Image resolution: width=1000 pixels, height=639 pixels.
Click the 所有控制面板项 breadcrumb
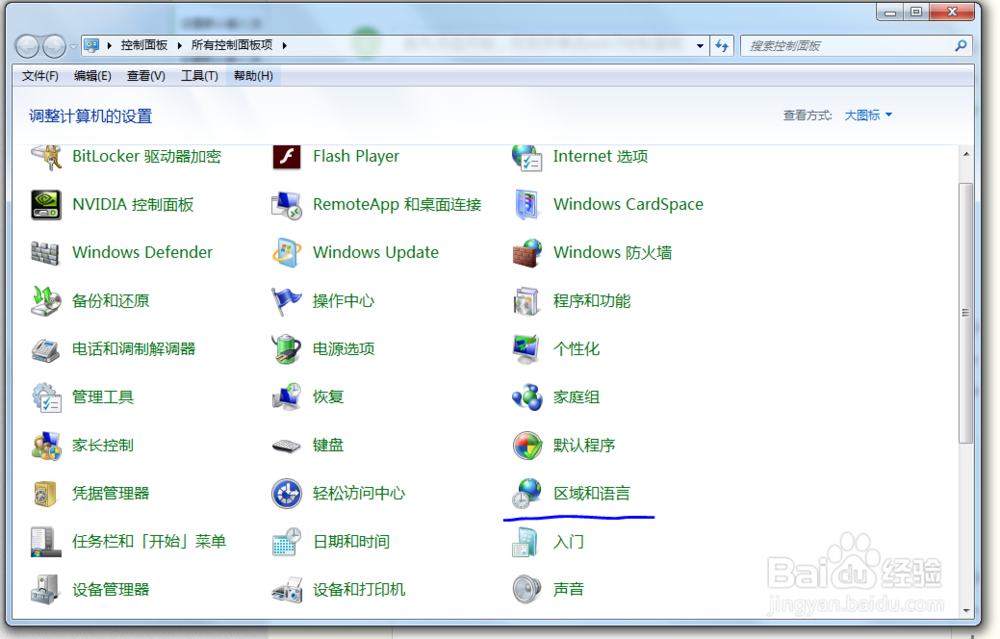tap(232, 45)
